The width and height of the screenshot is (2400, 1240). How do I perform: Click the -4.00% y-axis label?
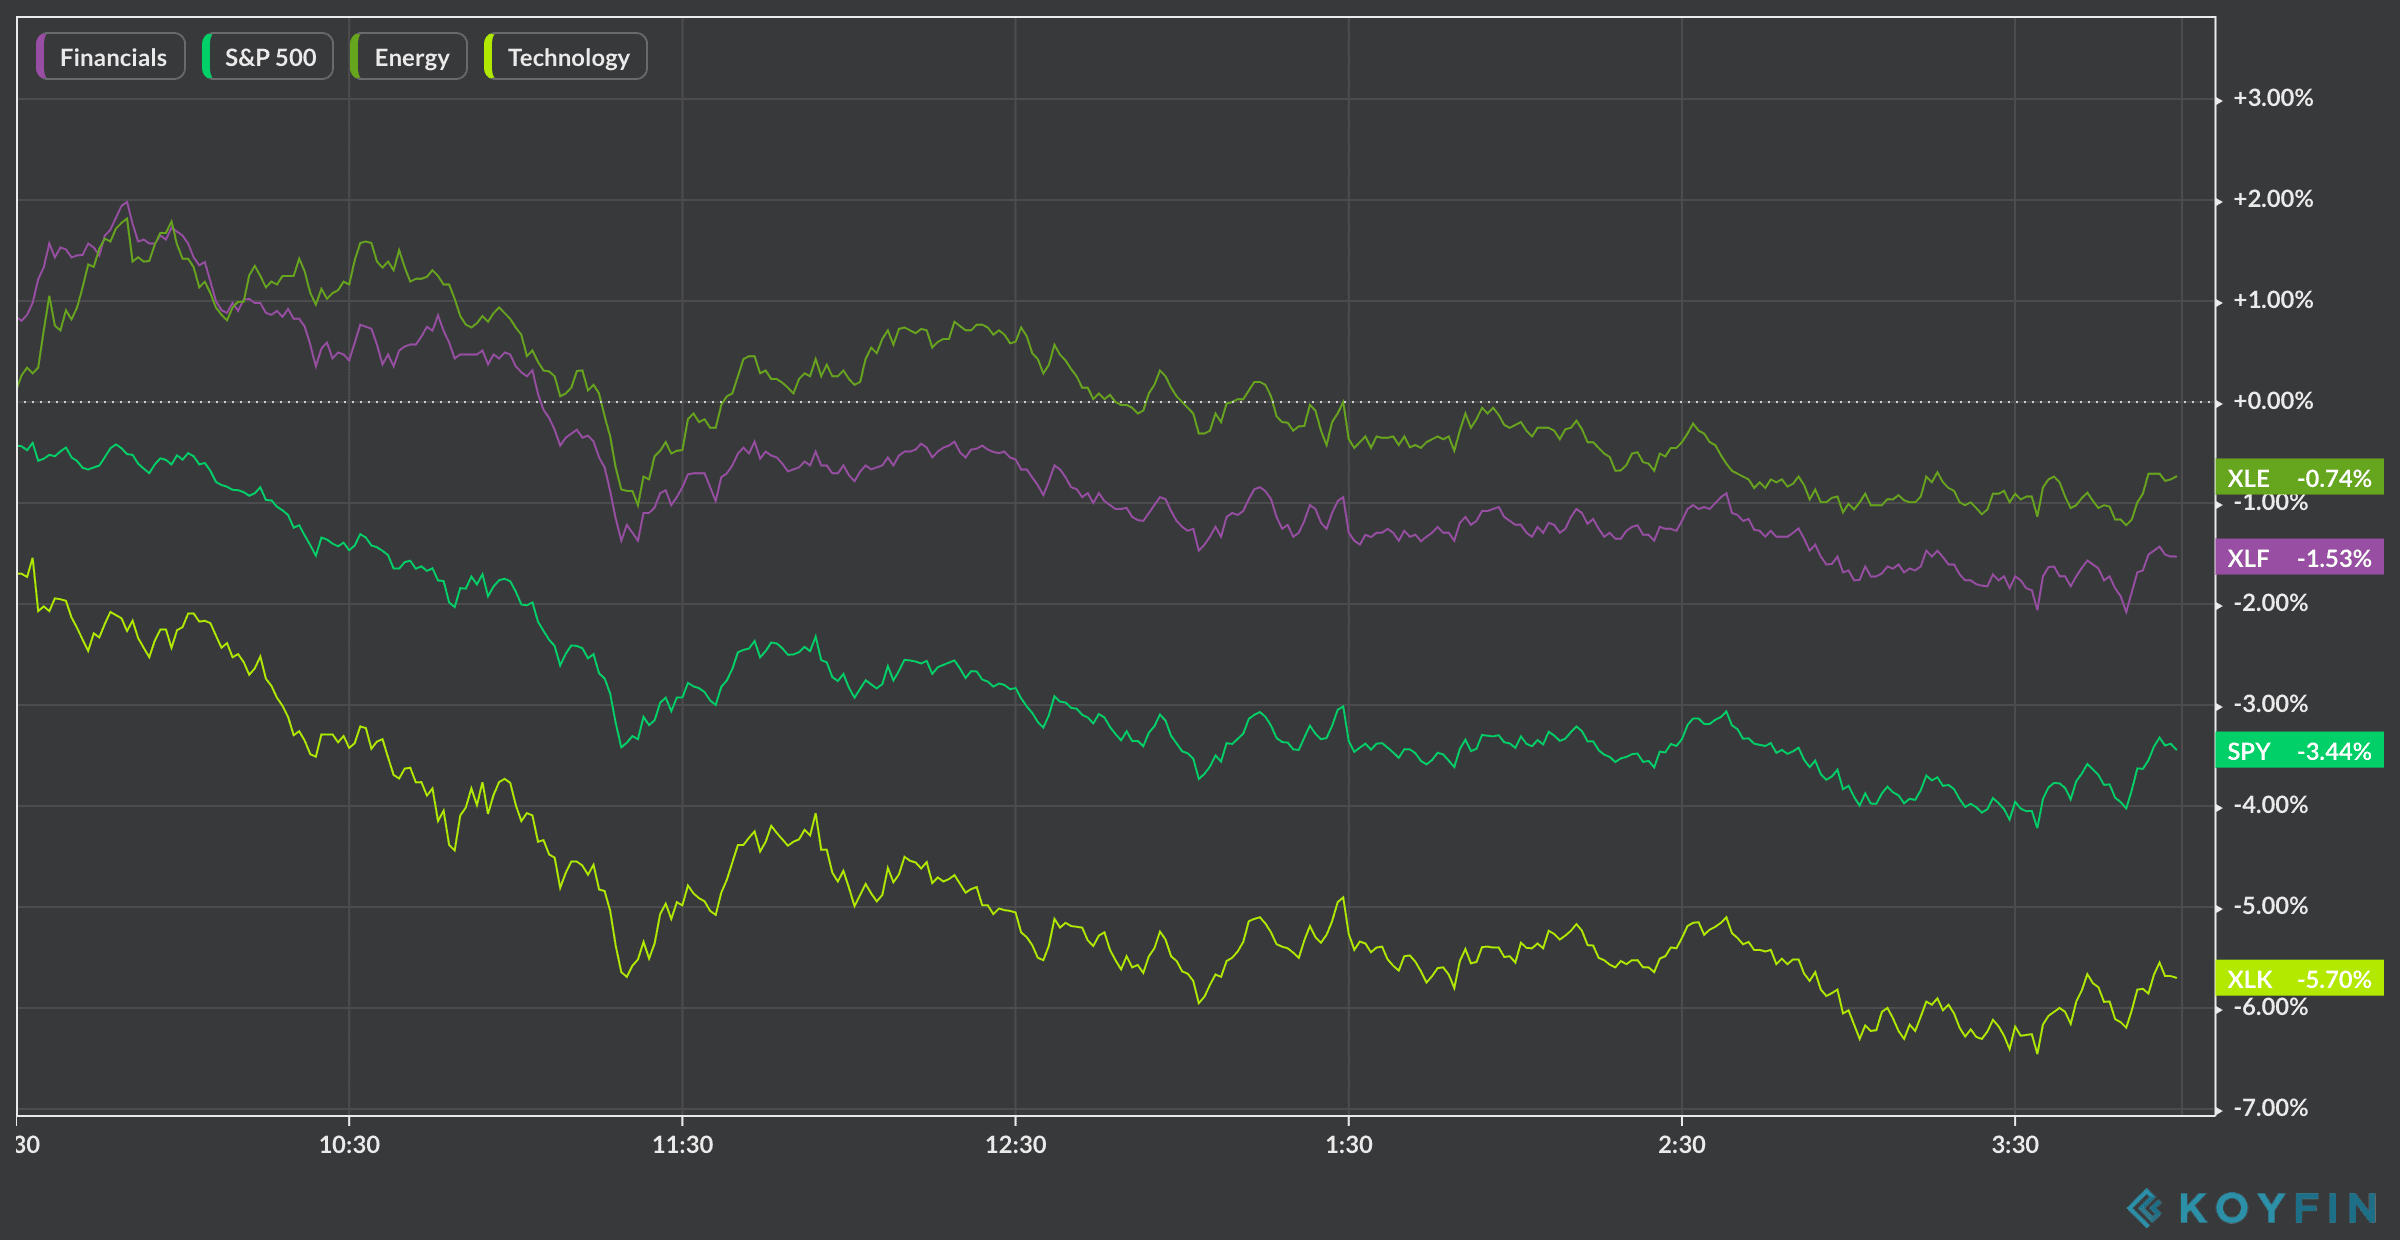coord(2270,805)
